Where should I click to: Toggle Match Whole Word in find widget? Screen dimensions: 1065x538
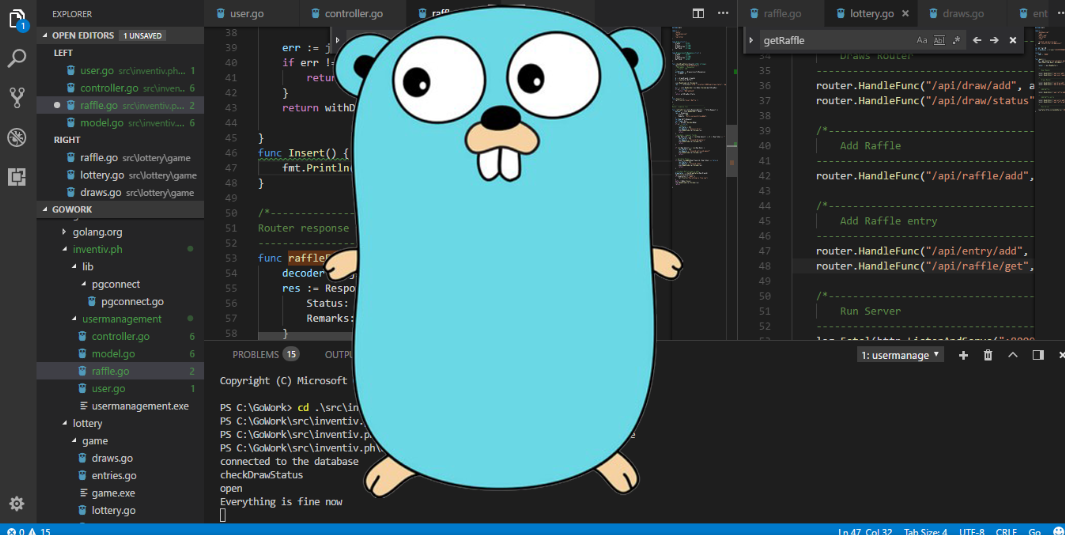point(939,40)
